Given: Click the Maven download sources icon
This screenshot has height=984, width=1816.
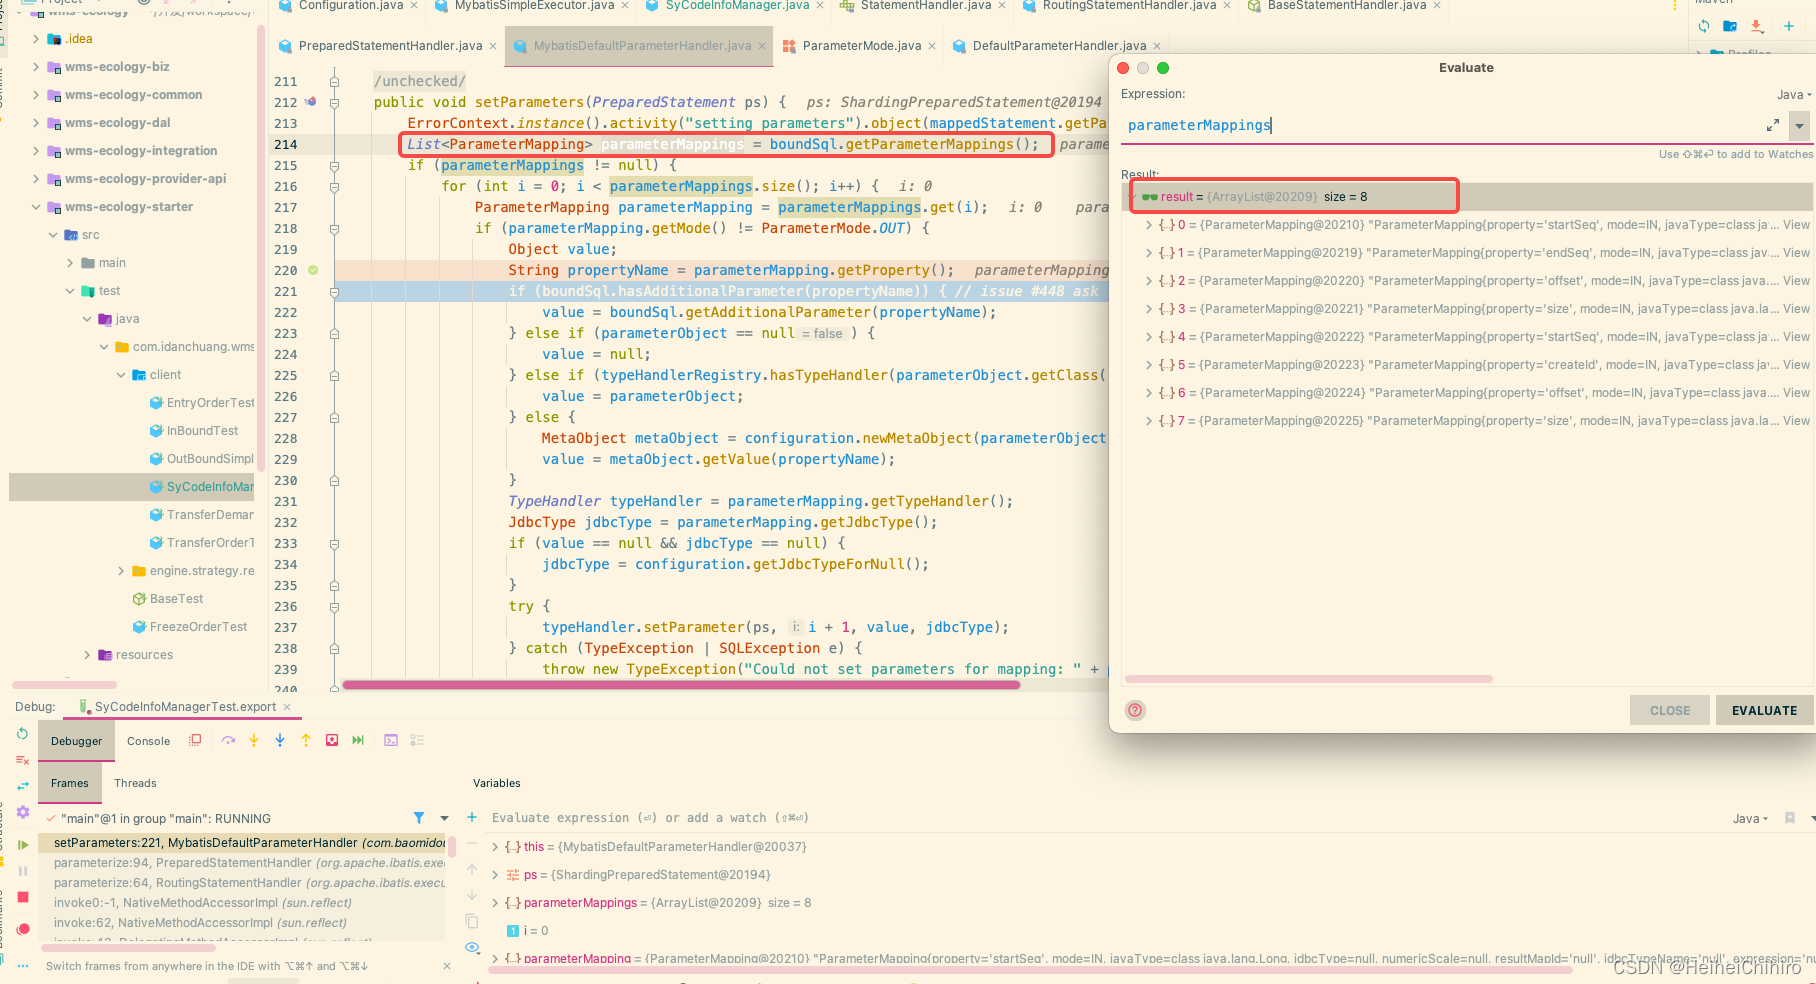Looking at the screenshot, I should click(1757, 26).
